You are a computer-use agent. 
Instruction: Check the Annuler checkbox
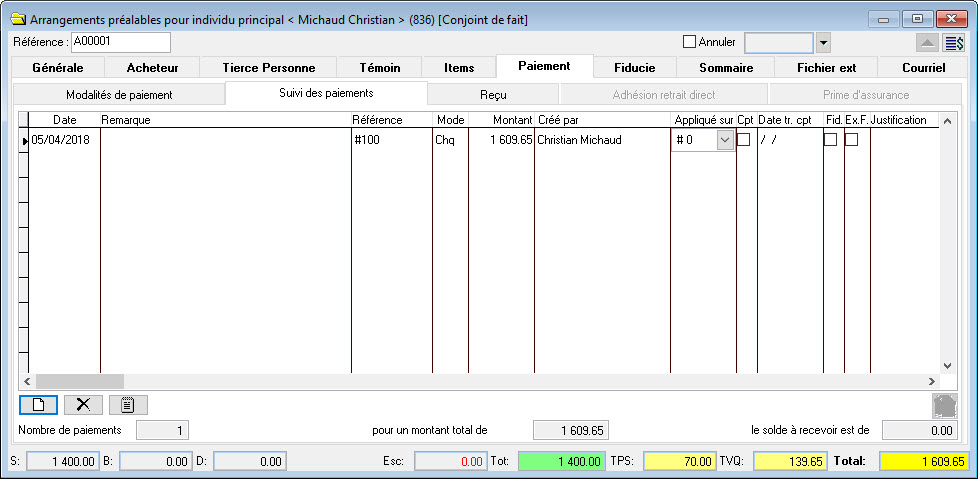point(689,43)
